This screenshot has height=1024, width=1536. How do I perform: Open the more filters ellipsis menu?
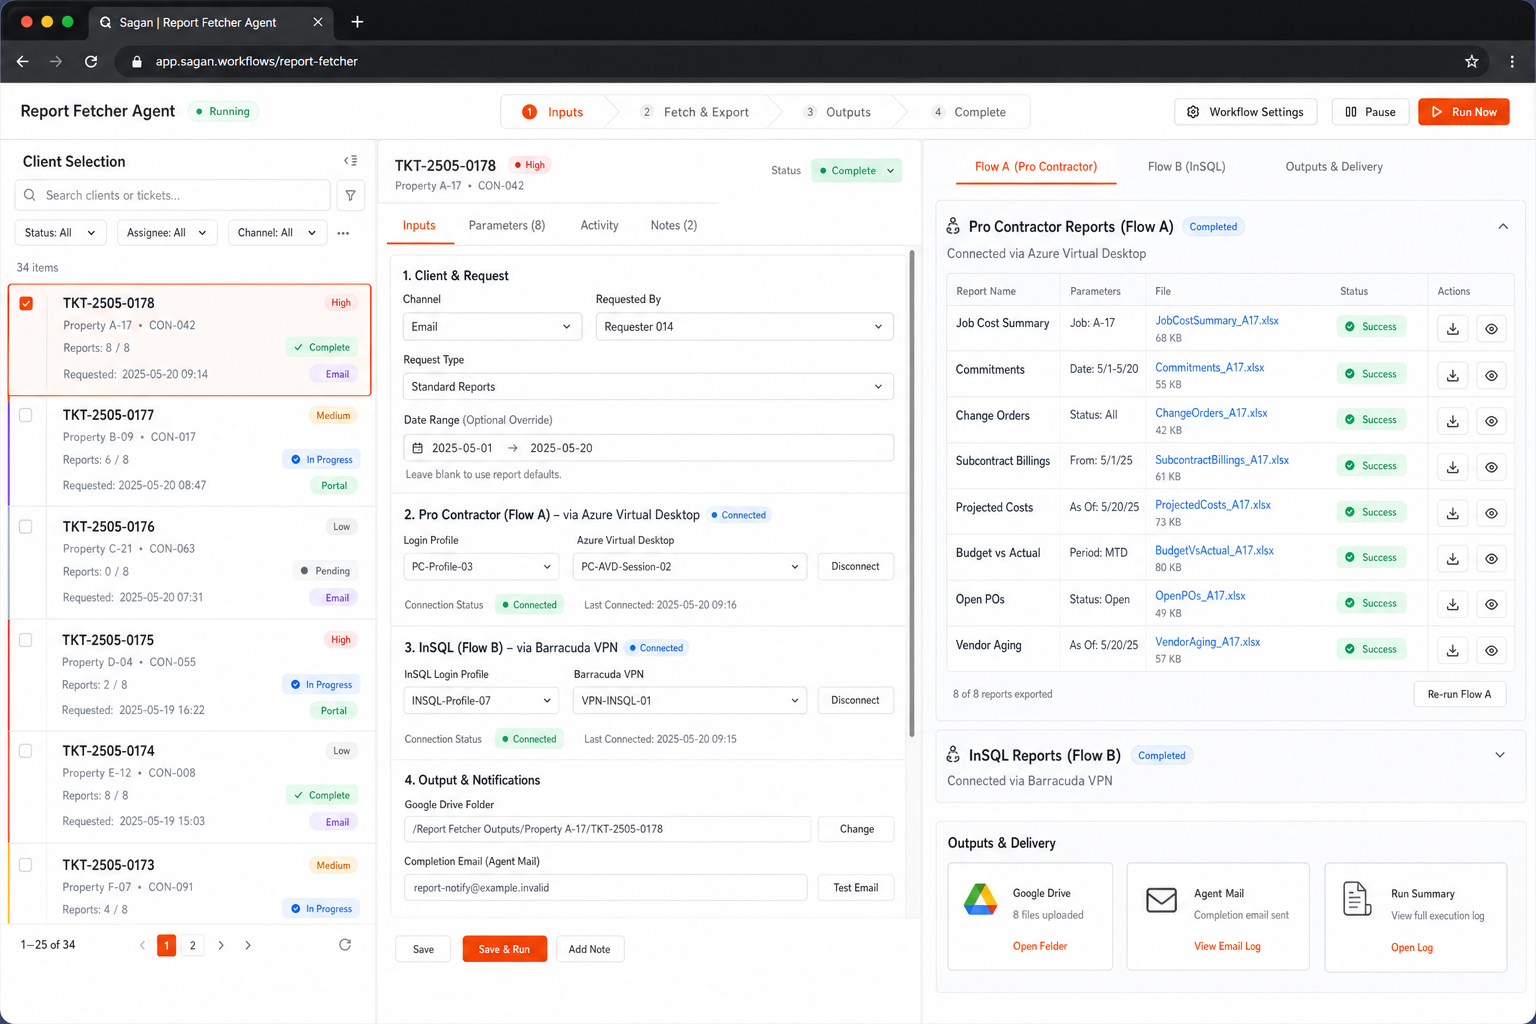343,233
